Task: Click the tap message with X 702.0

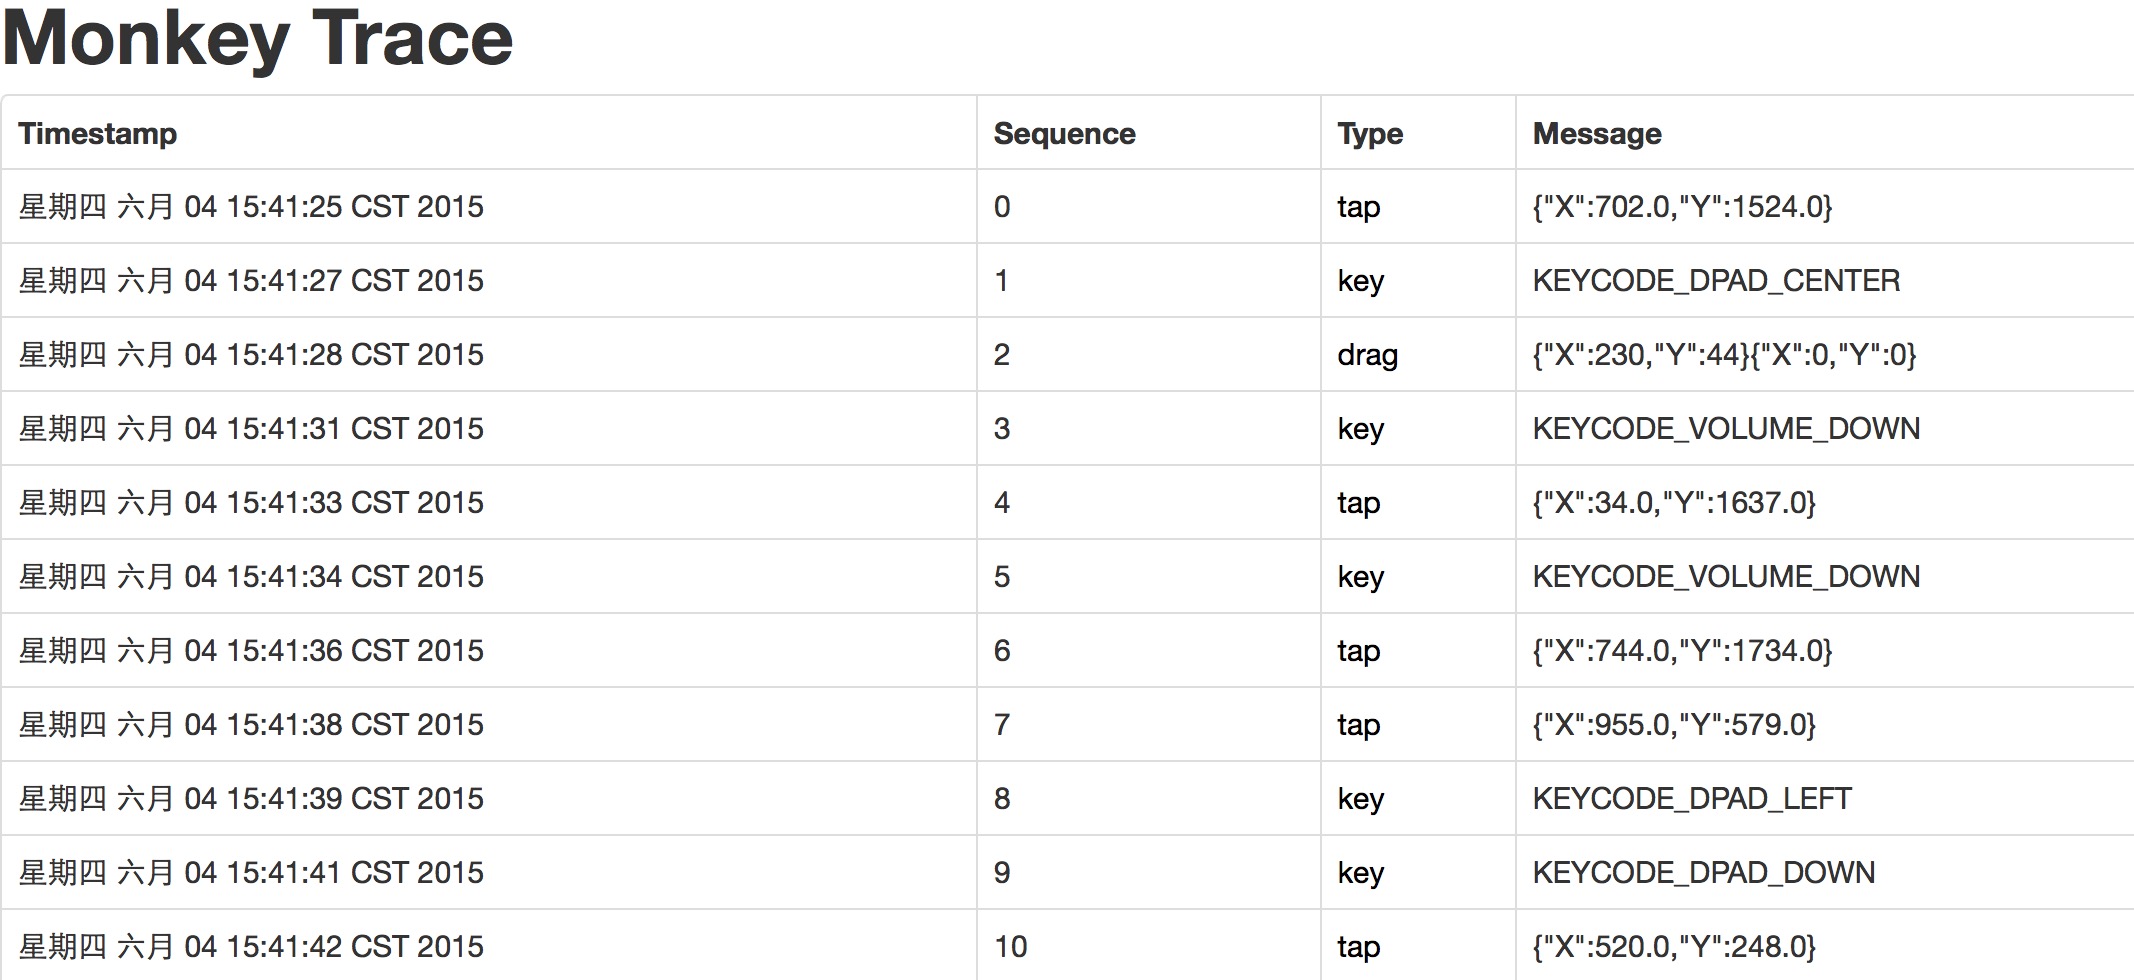Action: coord(1682,207)
